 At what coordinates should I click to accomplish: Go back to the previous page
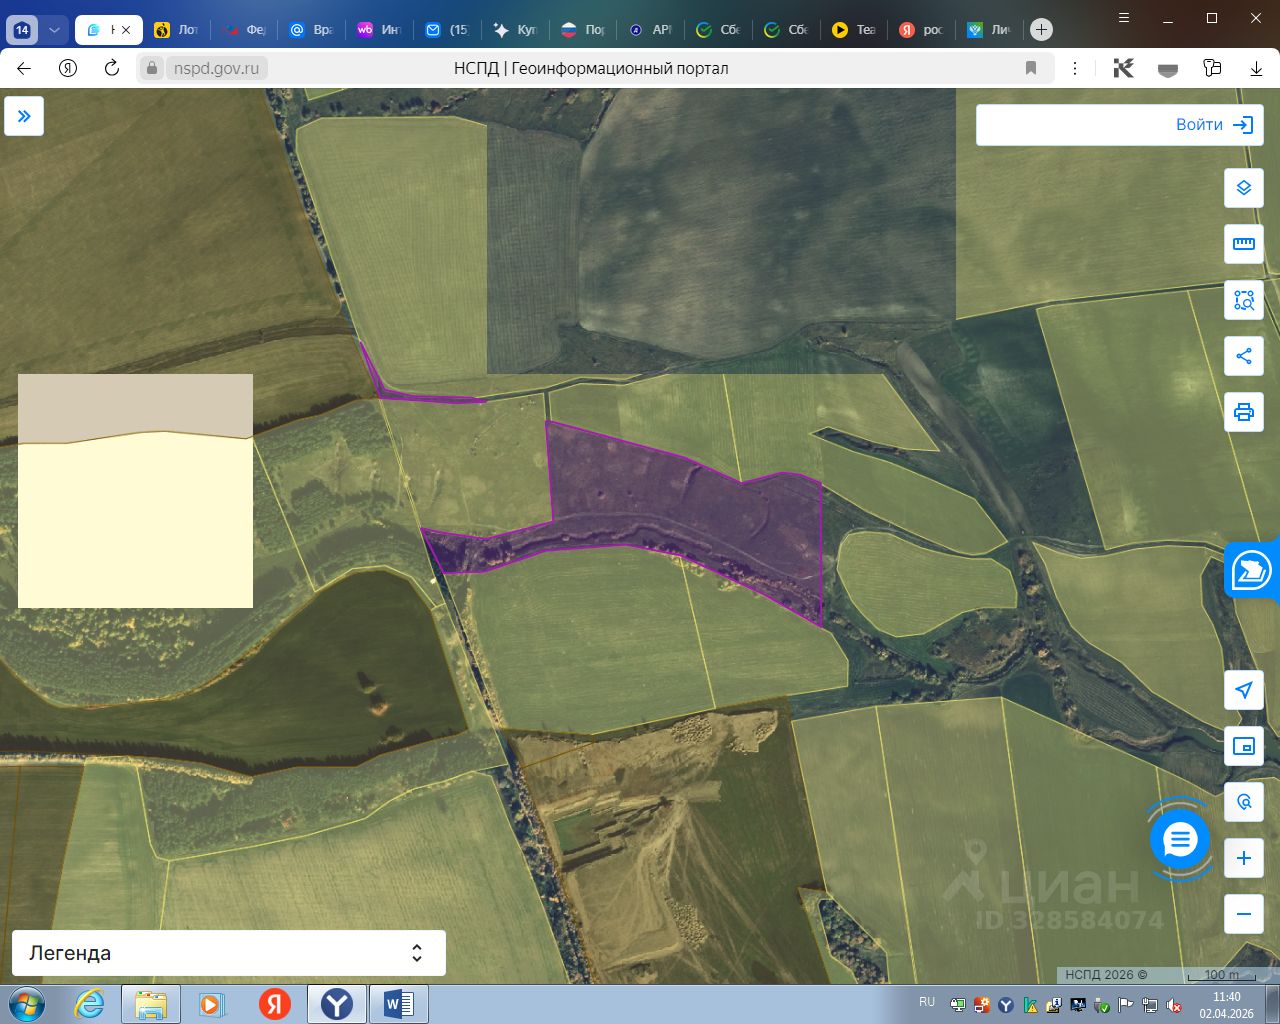tap(24, 68)
